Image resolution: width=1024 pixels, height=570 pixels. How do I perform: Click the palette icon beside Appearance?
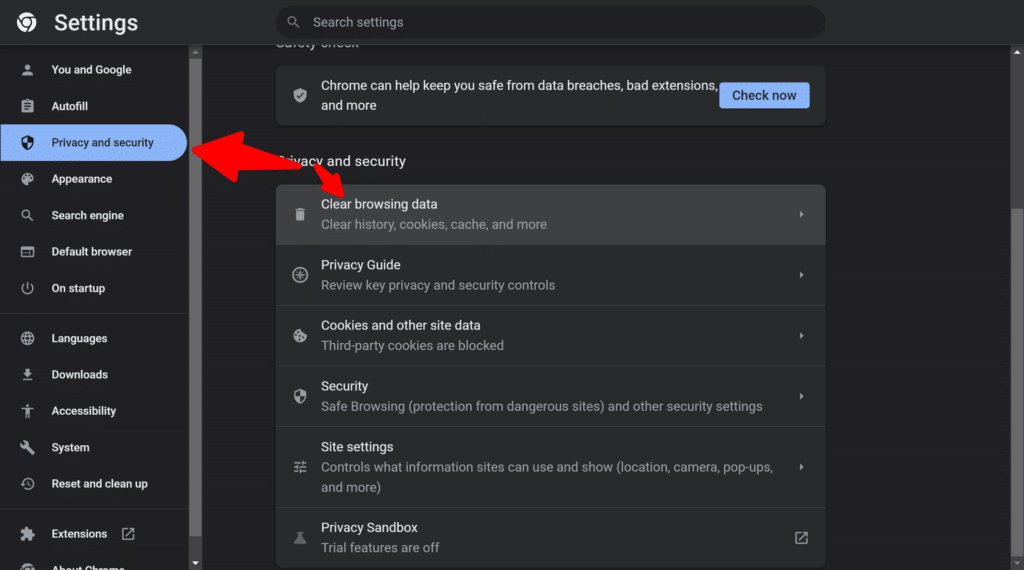(x=27, y=179)
